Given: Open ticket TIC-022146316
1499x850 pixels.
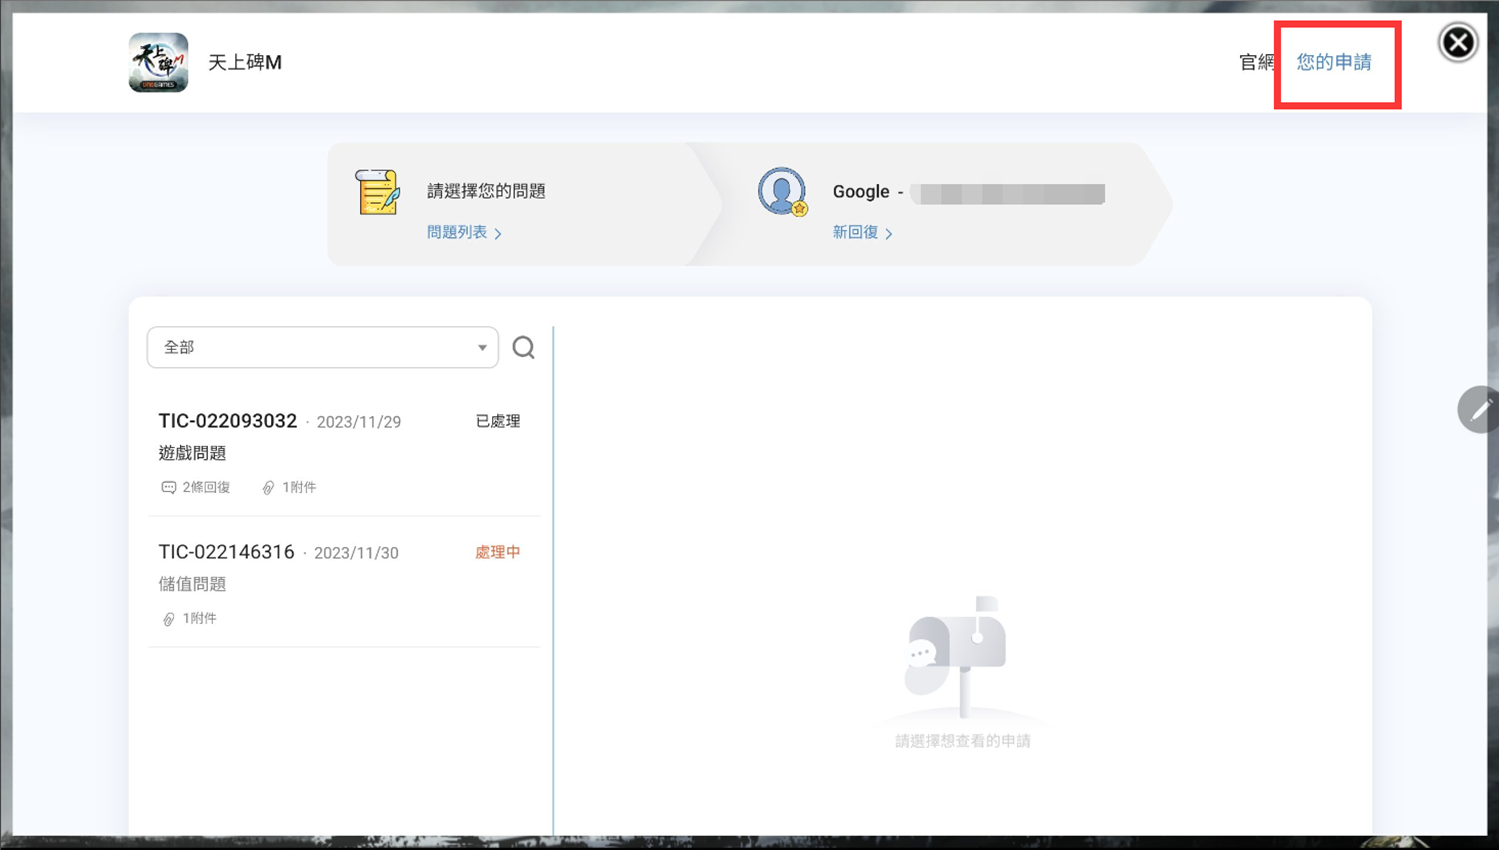Looking at the screenshot, I should [227, 552].
